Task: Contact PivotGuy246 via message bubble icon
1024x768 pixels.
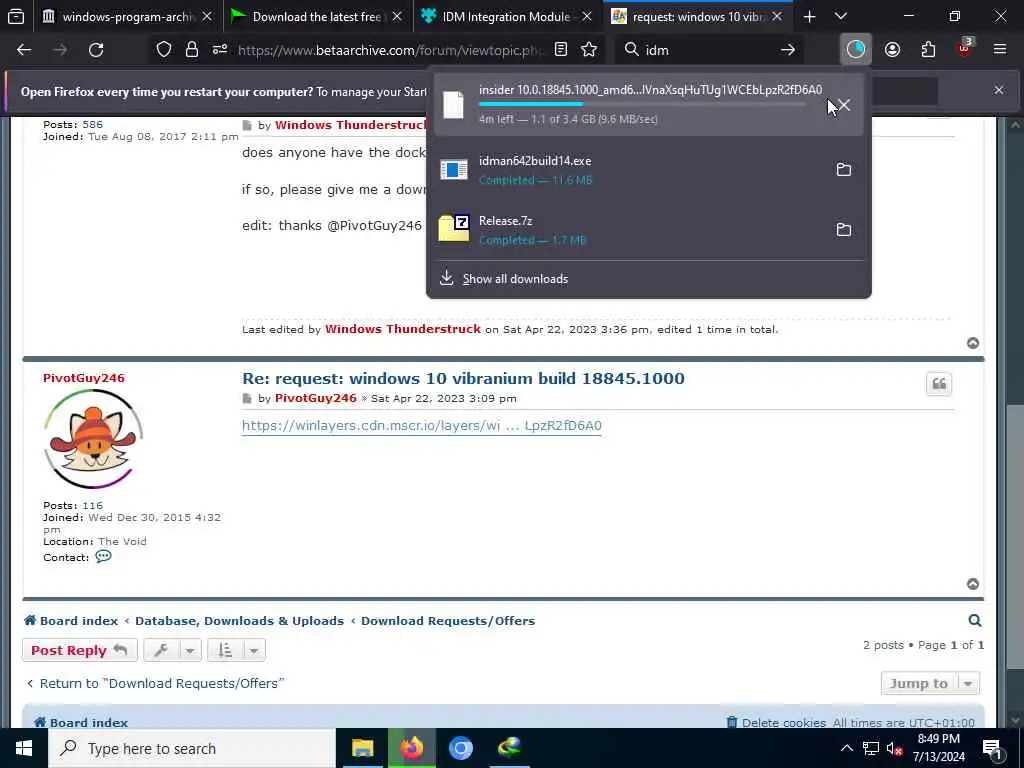Action: (x=103, y=556)
